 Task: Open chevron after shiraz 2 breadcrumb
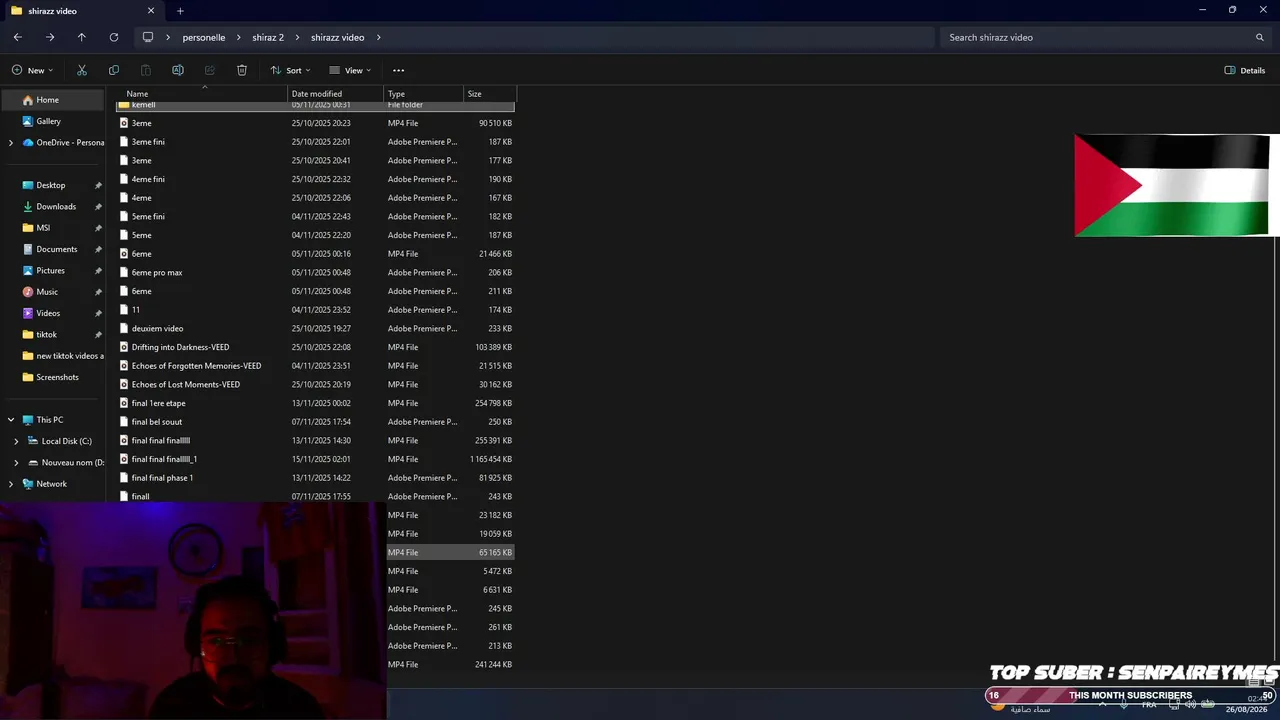(x=297, y=37)
